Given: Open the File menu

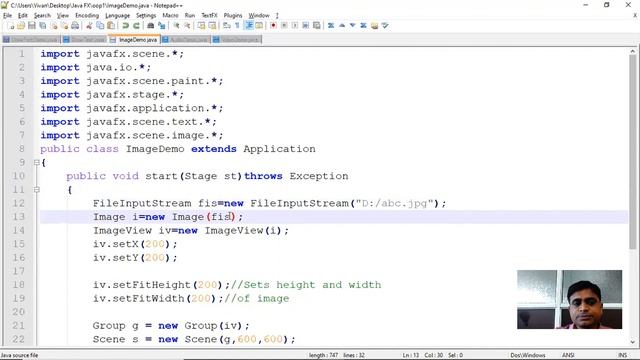Looking at the screenshot, I should [7, 16].
